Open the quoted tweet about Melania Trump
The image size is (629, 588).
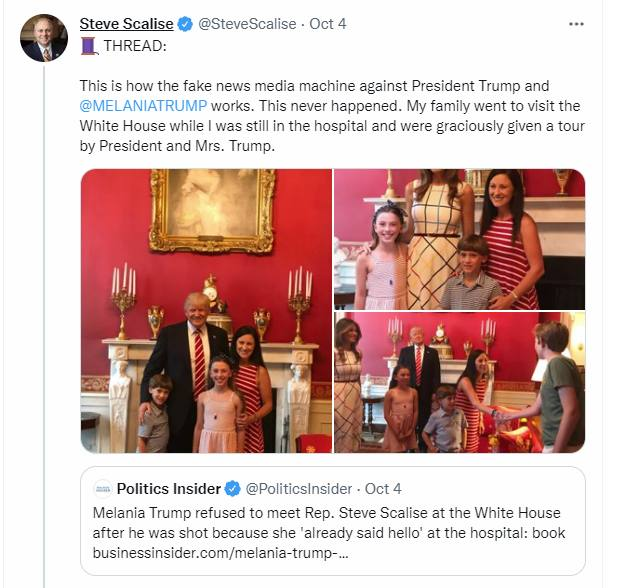click(330, 530)
